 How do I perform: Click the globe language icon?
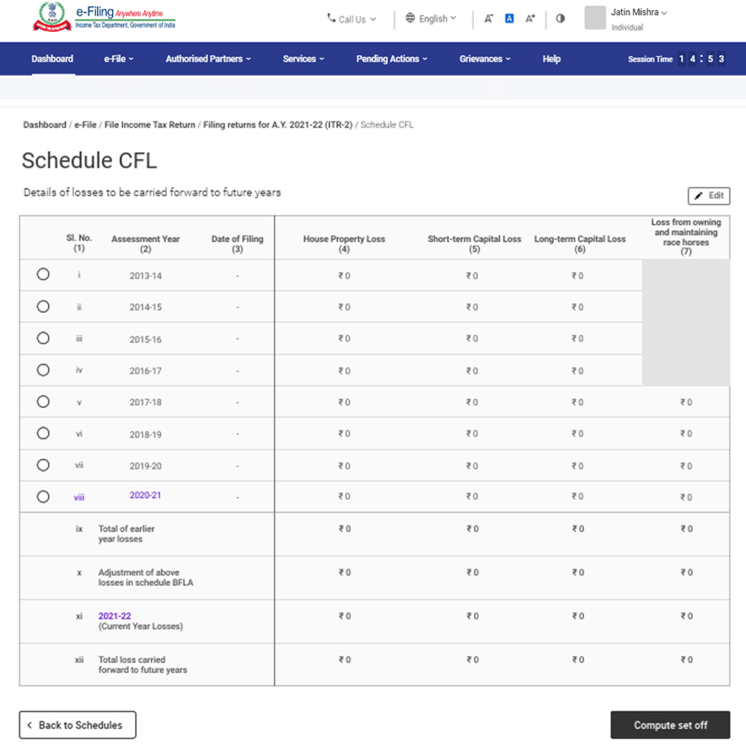click(x=410, y=18)
